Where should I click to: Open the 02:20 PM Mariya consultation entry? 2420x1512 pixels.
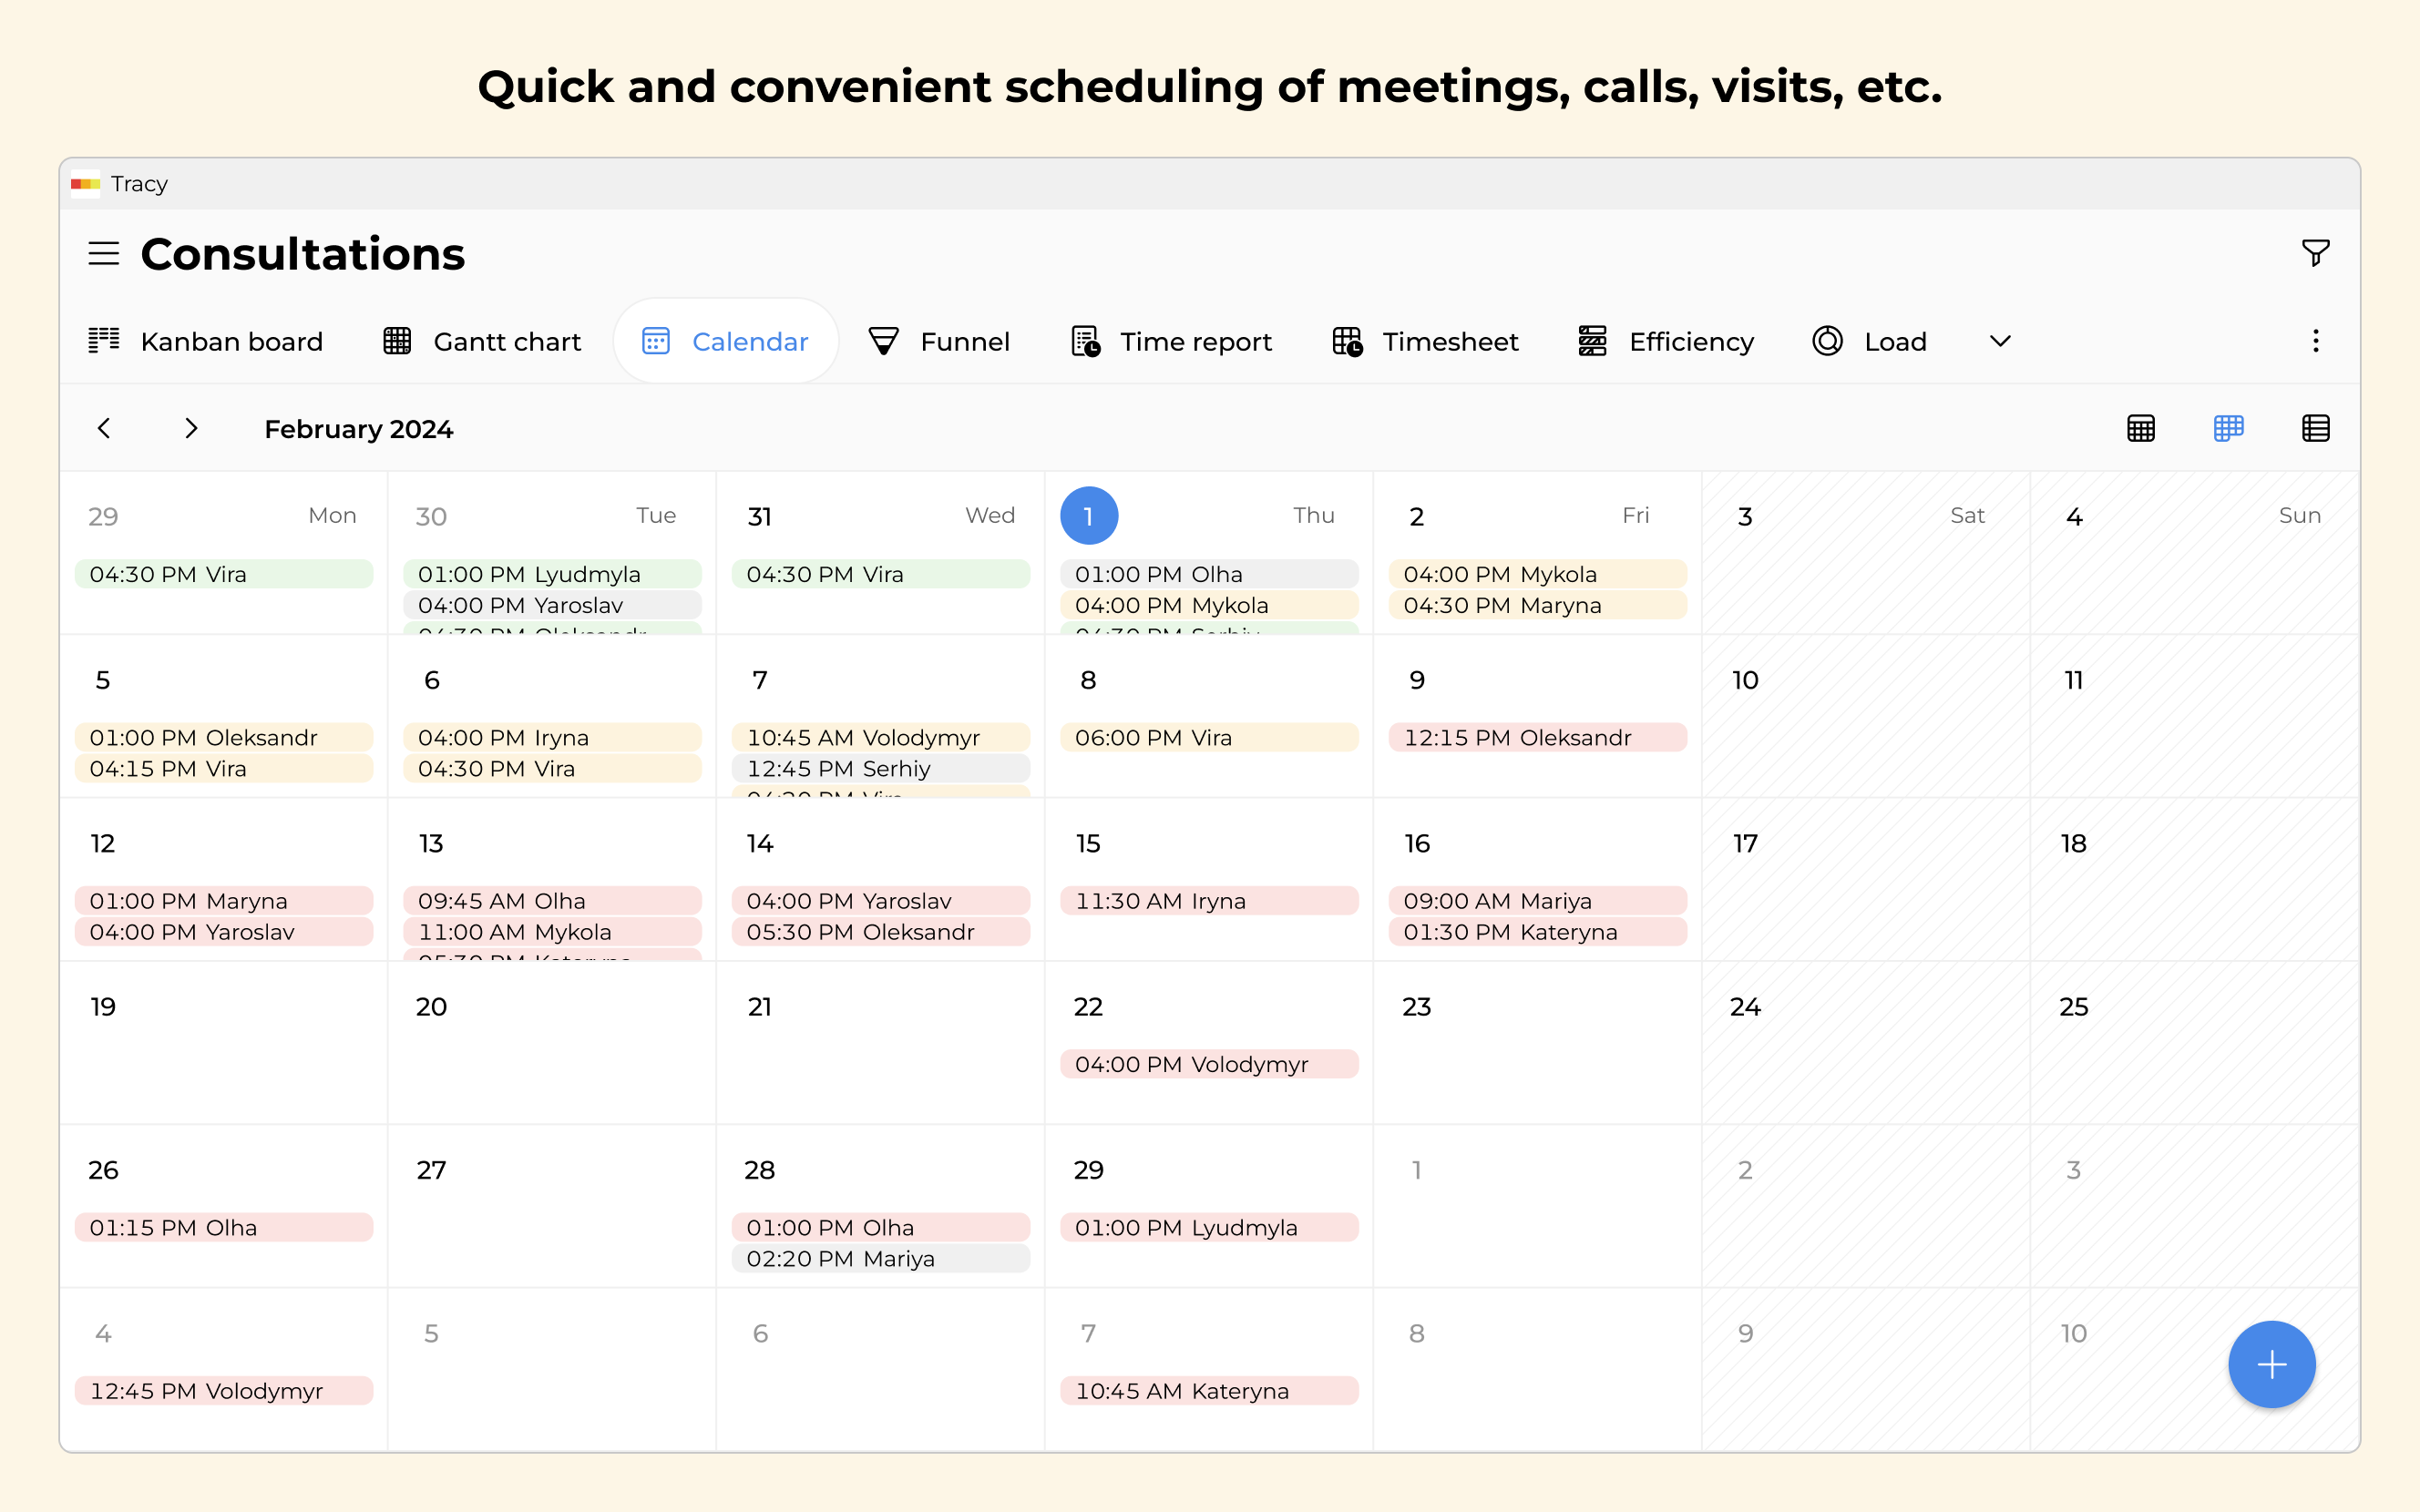point(880,1258)
